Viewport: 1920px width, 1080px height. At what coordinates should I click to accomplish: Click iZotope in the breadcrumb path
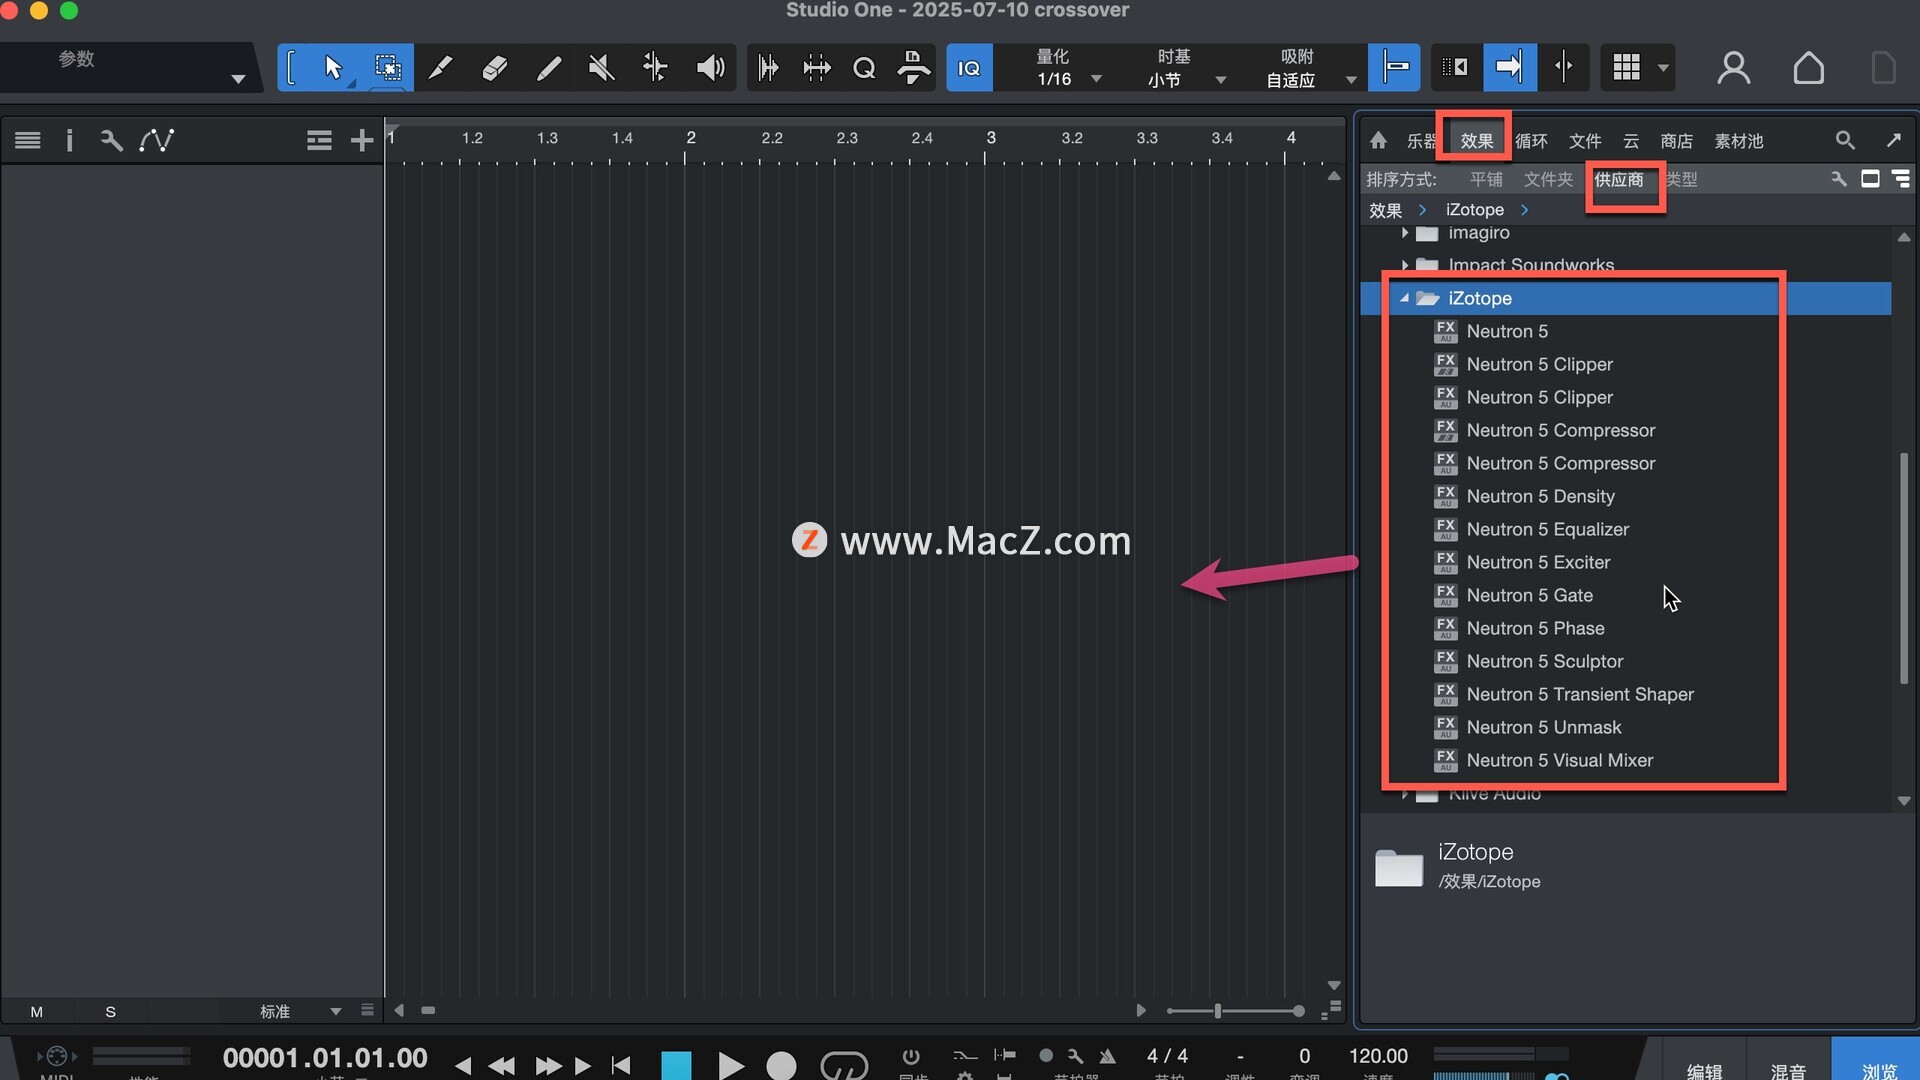click(x=1474, y=210)
